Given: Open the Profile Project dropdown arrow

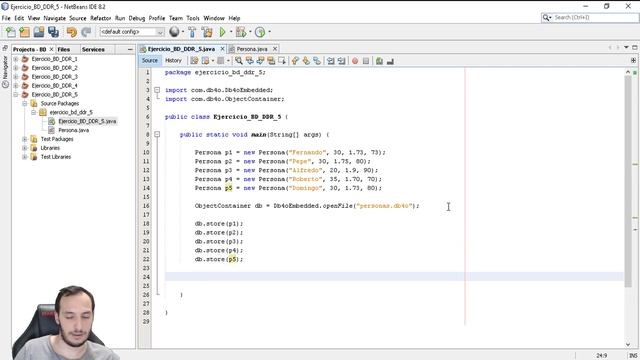Looking at the screenshot, I should click(269, 32).
